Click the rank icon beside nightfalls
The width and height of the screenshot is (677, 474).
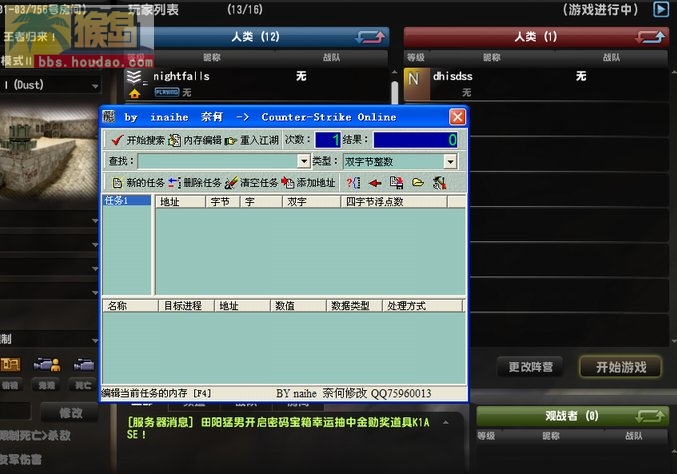[135, 77]
